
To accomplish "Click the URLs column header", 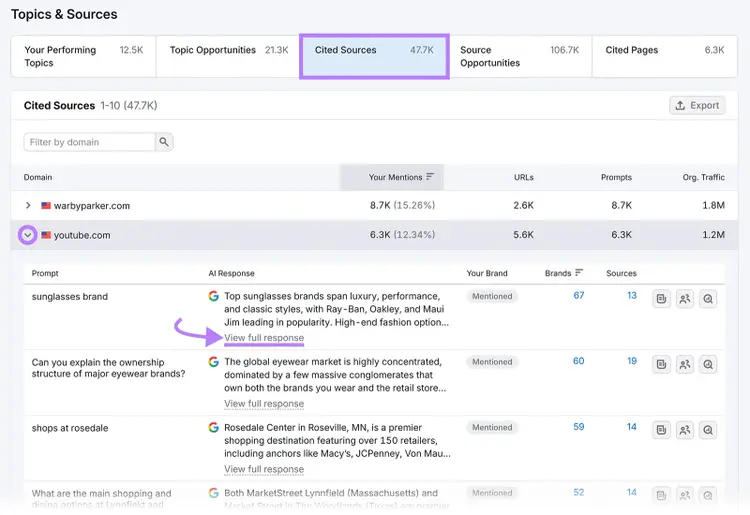I will pos(524,177).
